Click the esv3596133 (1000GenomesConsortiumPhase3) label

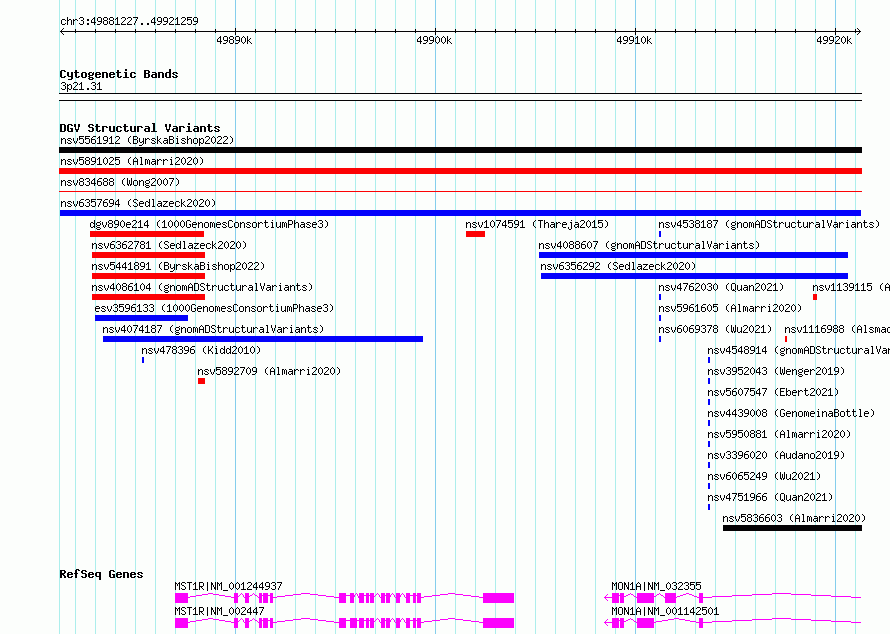214,308
